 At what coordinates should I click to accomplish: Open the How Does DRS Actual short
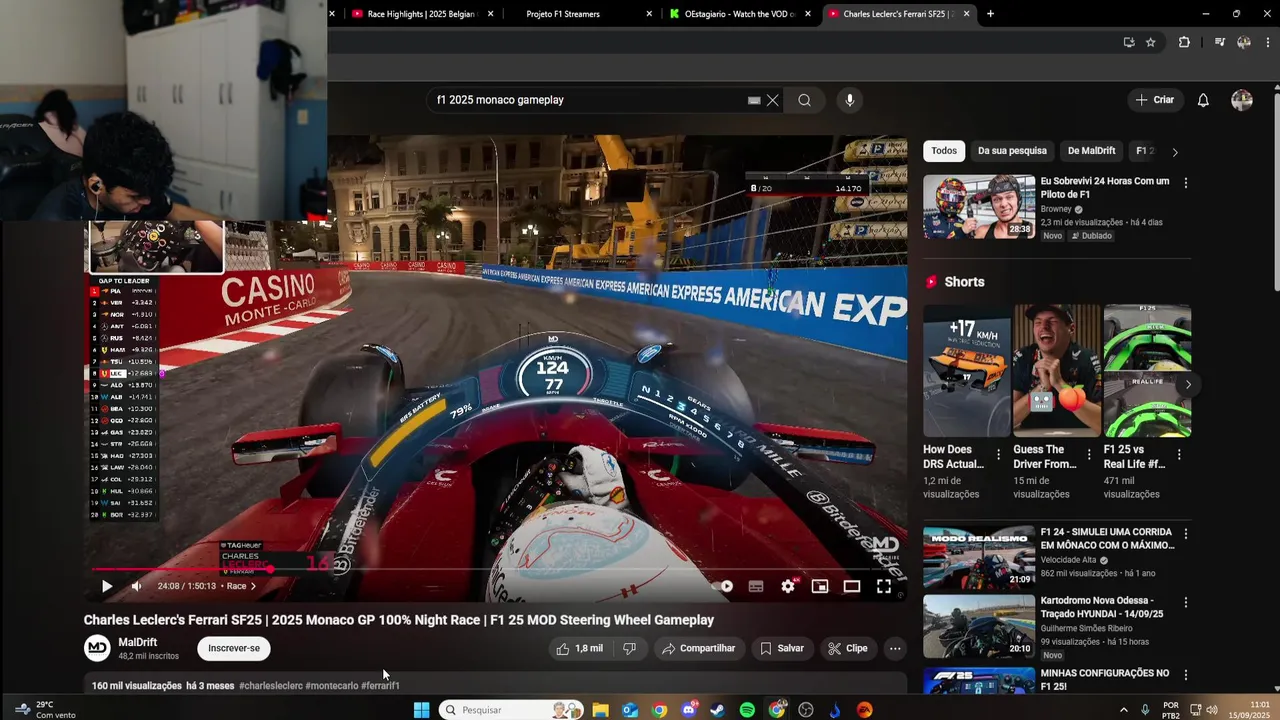pyautogui.click(x=966, y=371)
